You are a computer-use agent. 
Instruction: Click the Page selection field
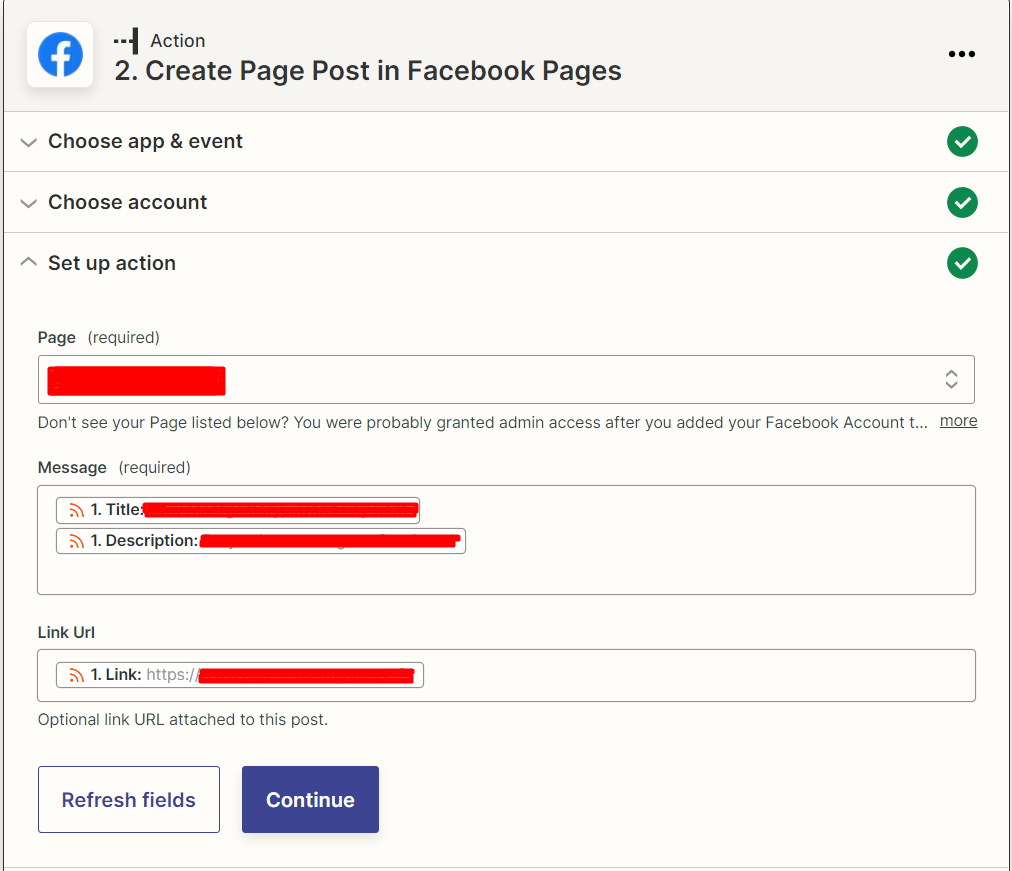tap(506, 379)
